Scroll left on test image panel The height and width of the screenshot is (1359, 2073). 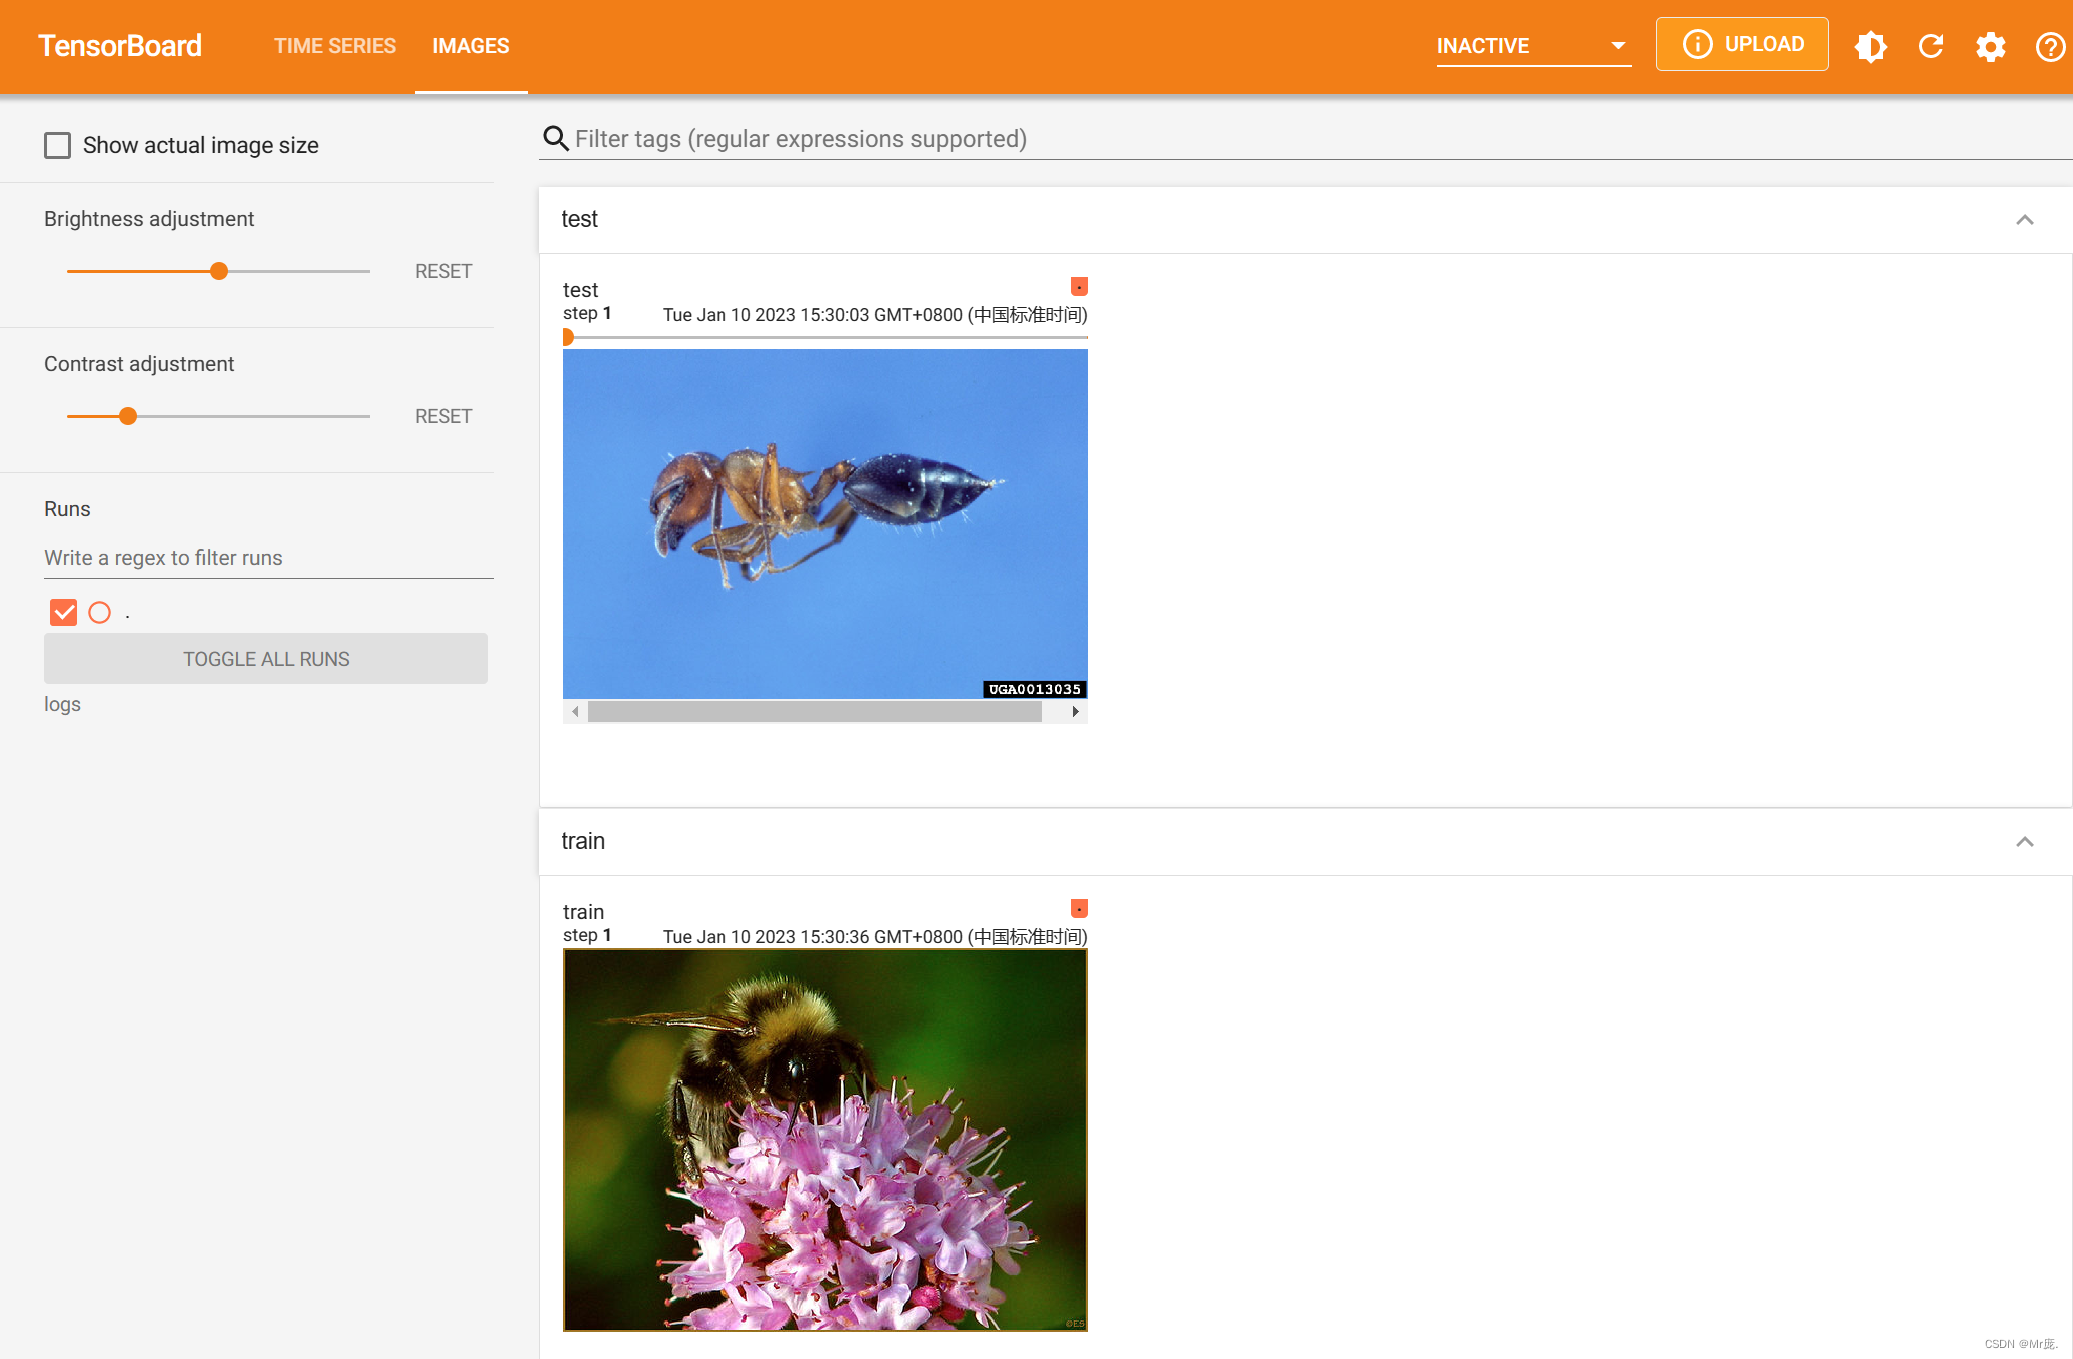(573, 711)
